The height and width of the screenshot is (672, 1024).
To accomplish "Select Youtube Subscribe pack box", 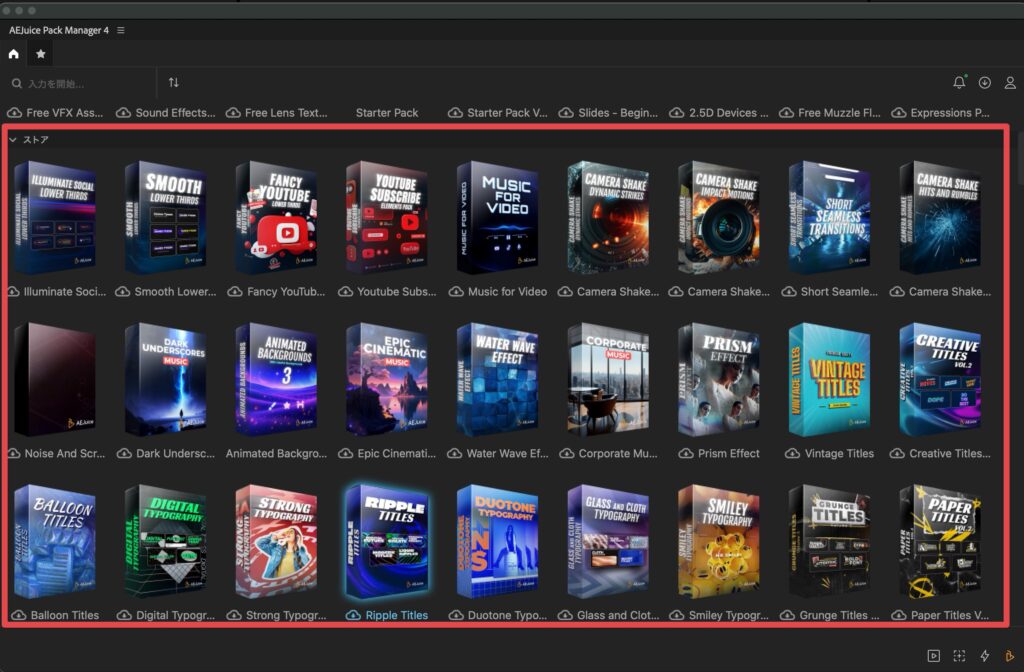I will click(387, 217).
